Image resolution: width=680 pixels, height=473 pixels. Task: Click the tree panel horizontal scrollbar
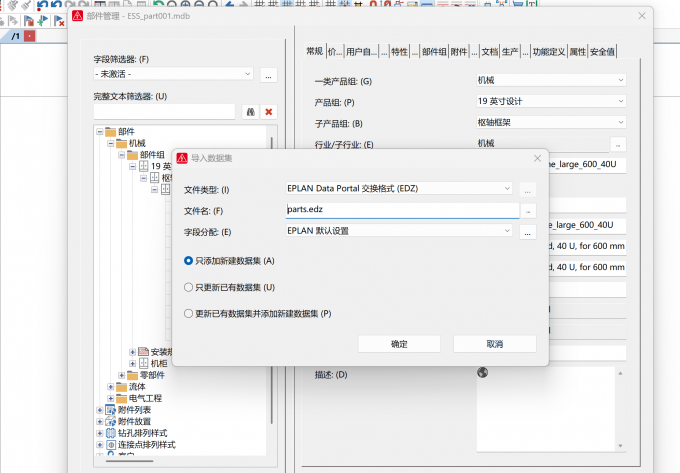[129, 461]
